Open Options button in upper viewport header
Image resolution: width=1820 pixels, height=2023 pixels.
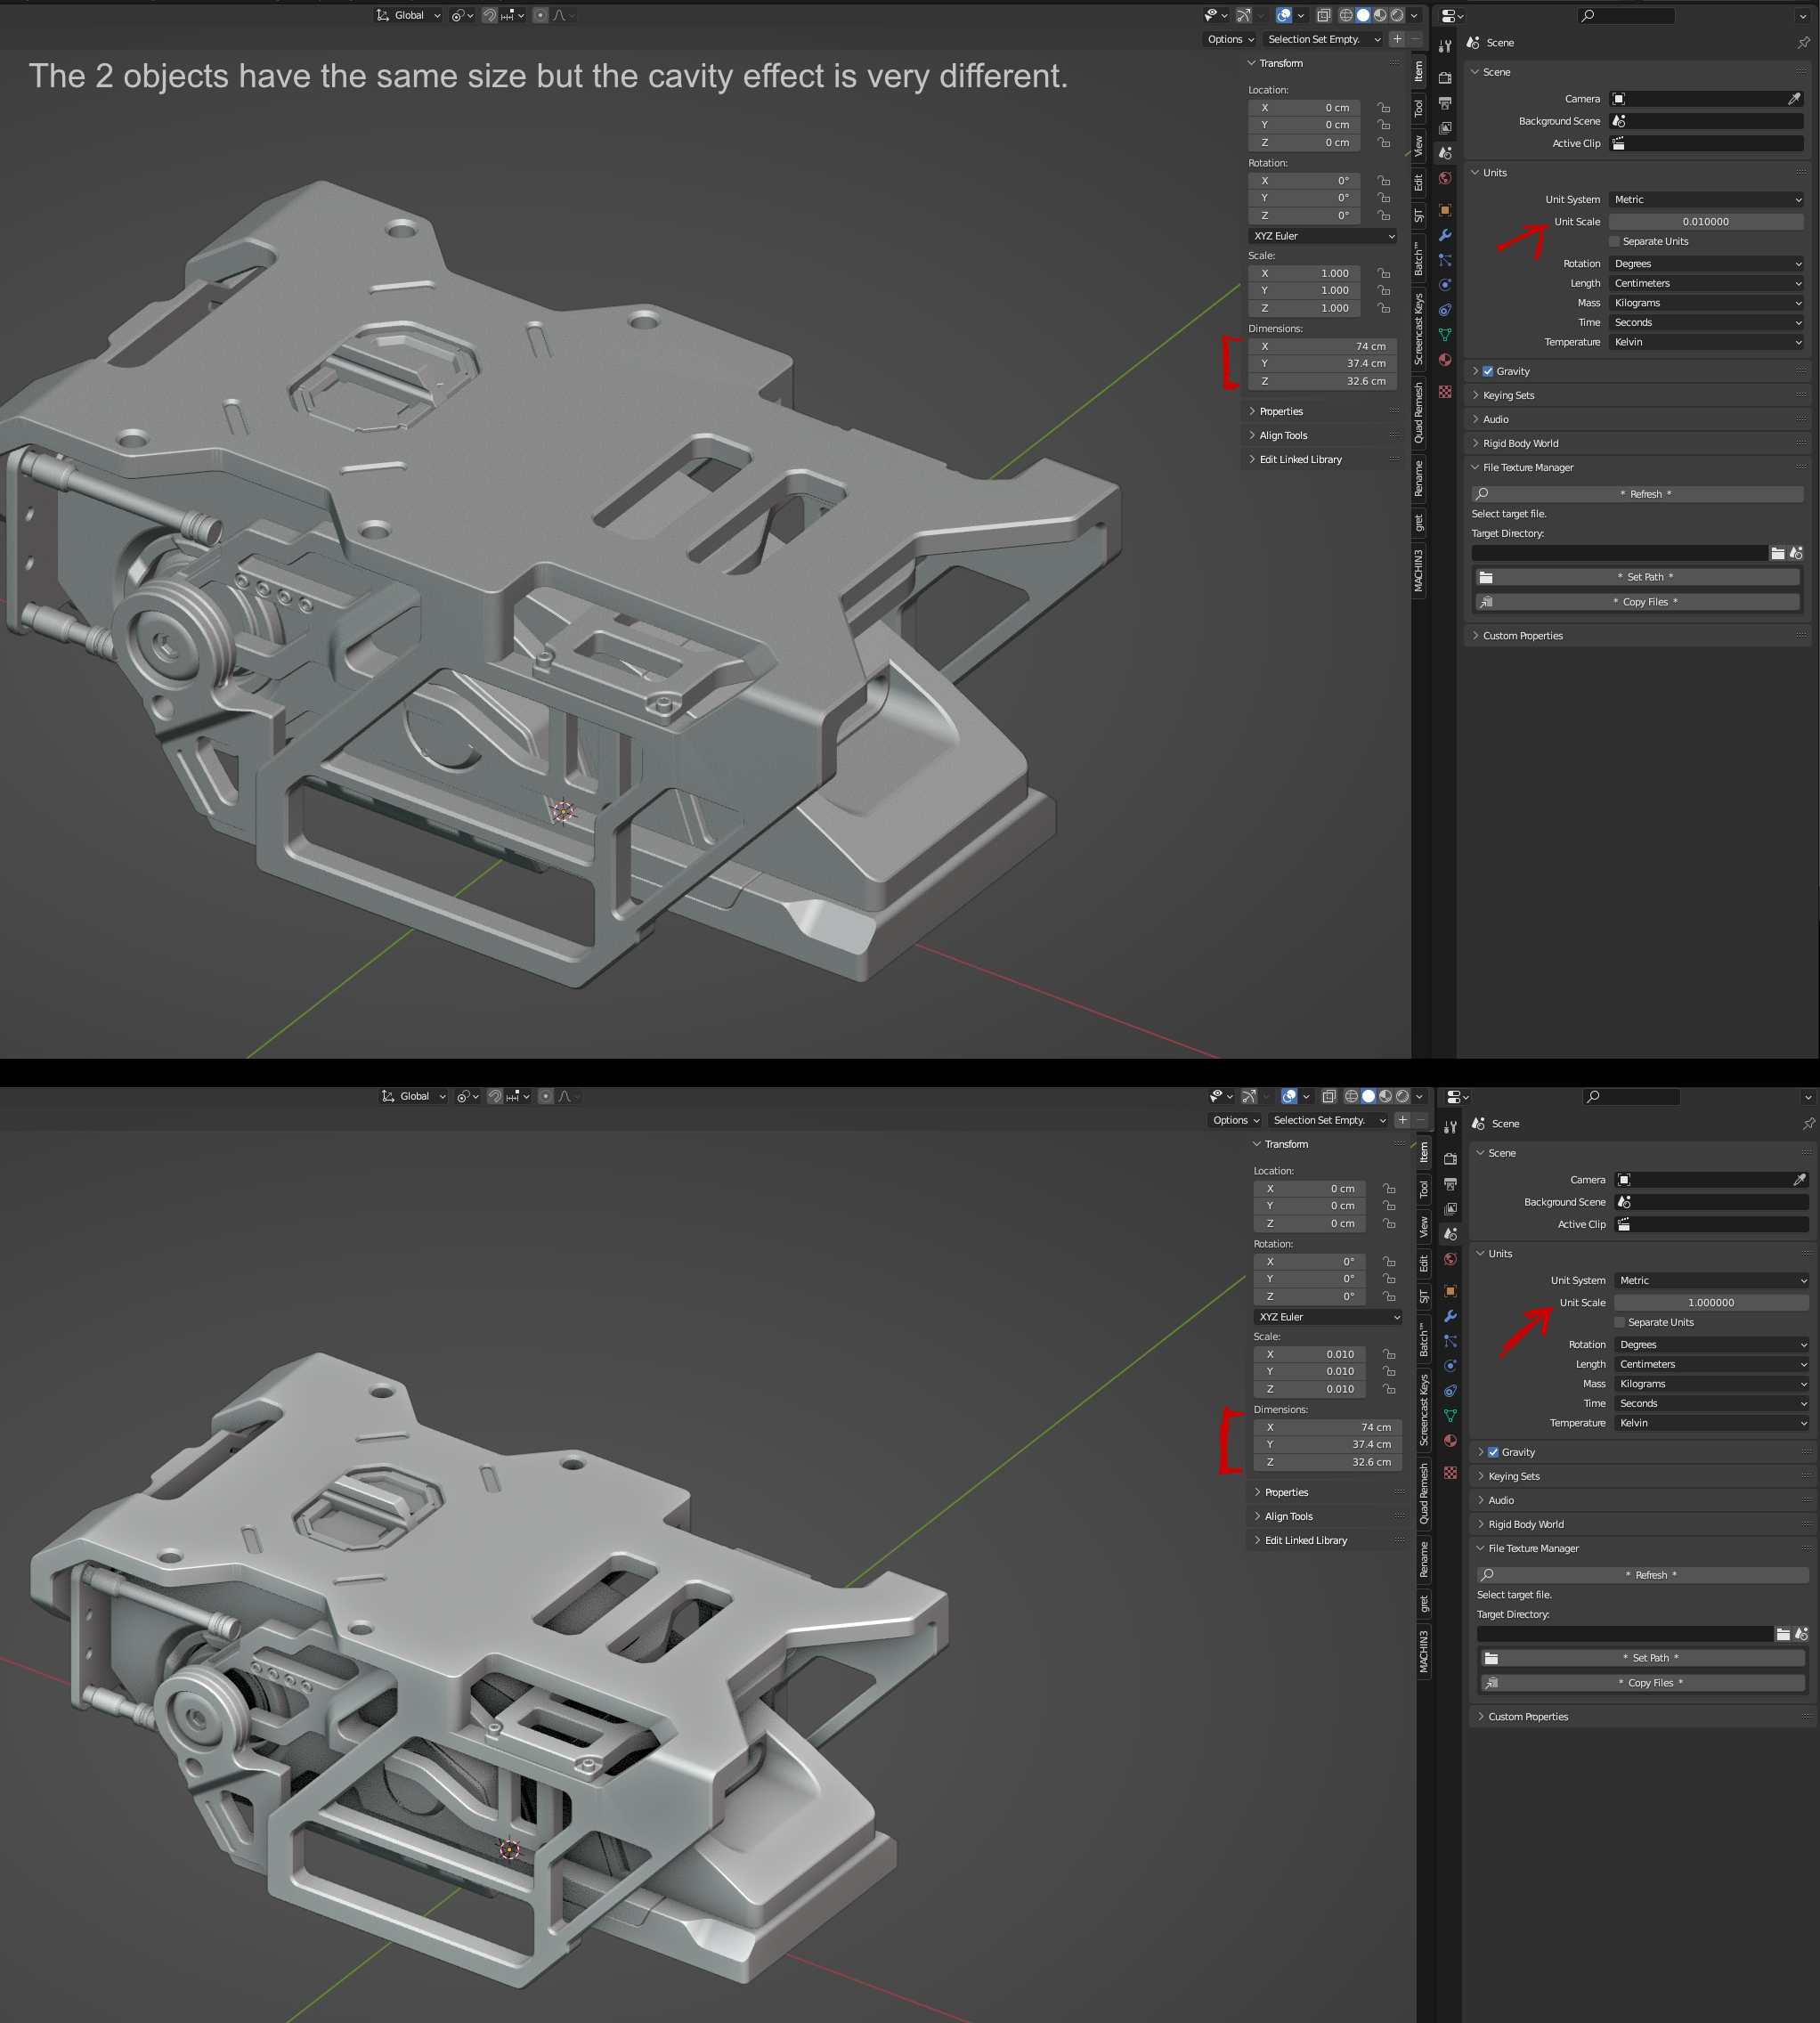click(x=1230, y=39)
